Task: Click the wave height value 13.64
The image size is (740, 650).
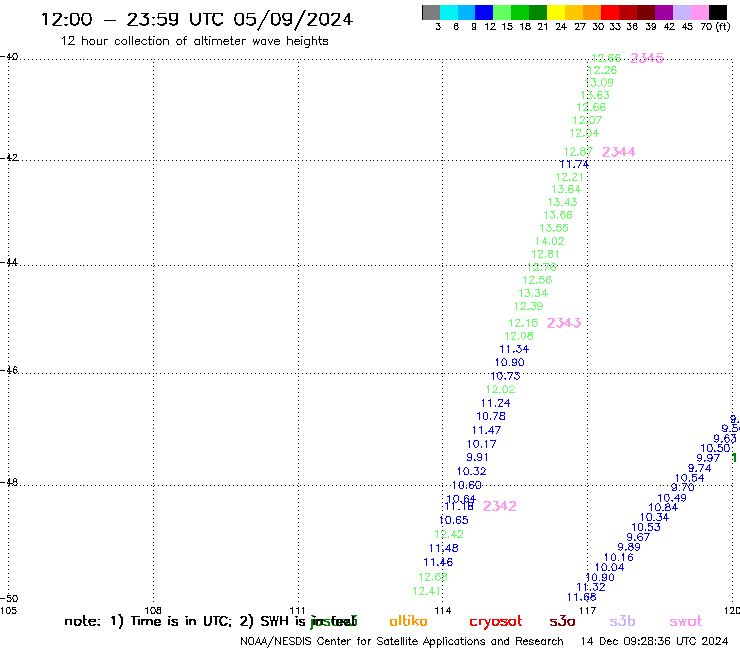Action: [x=566, y=189]
